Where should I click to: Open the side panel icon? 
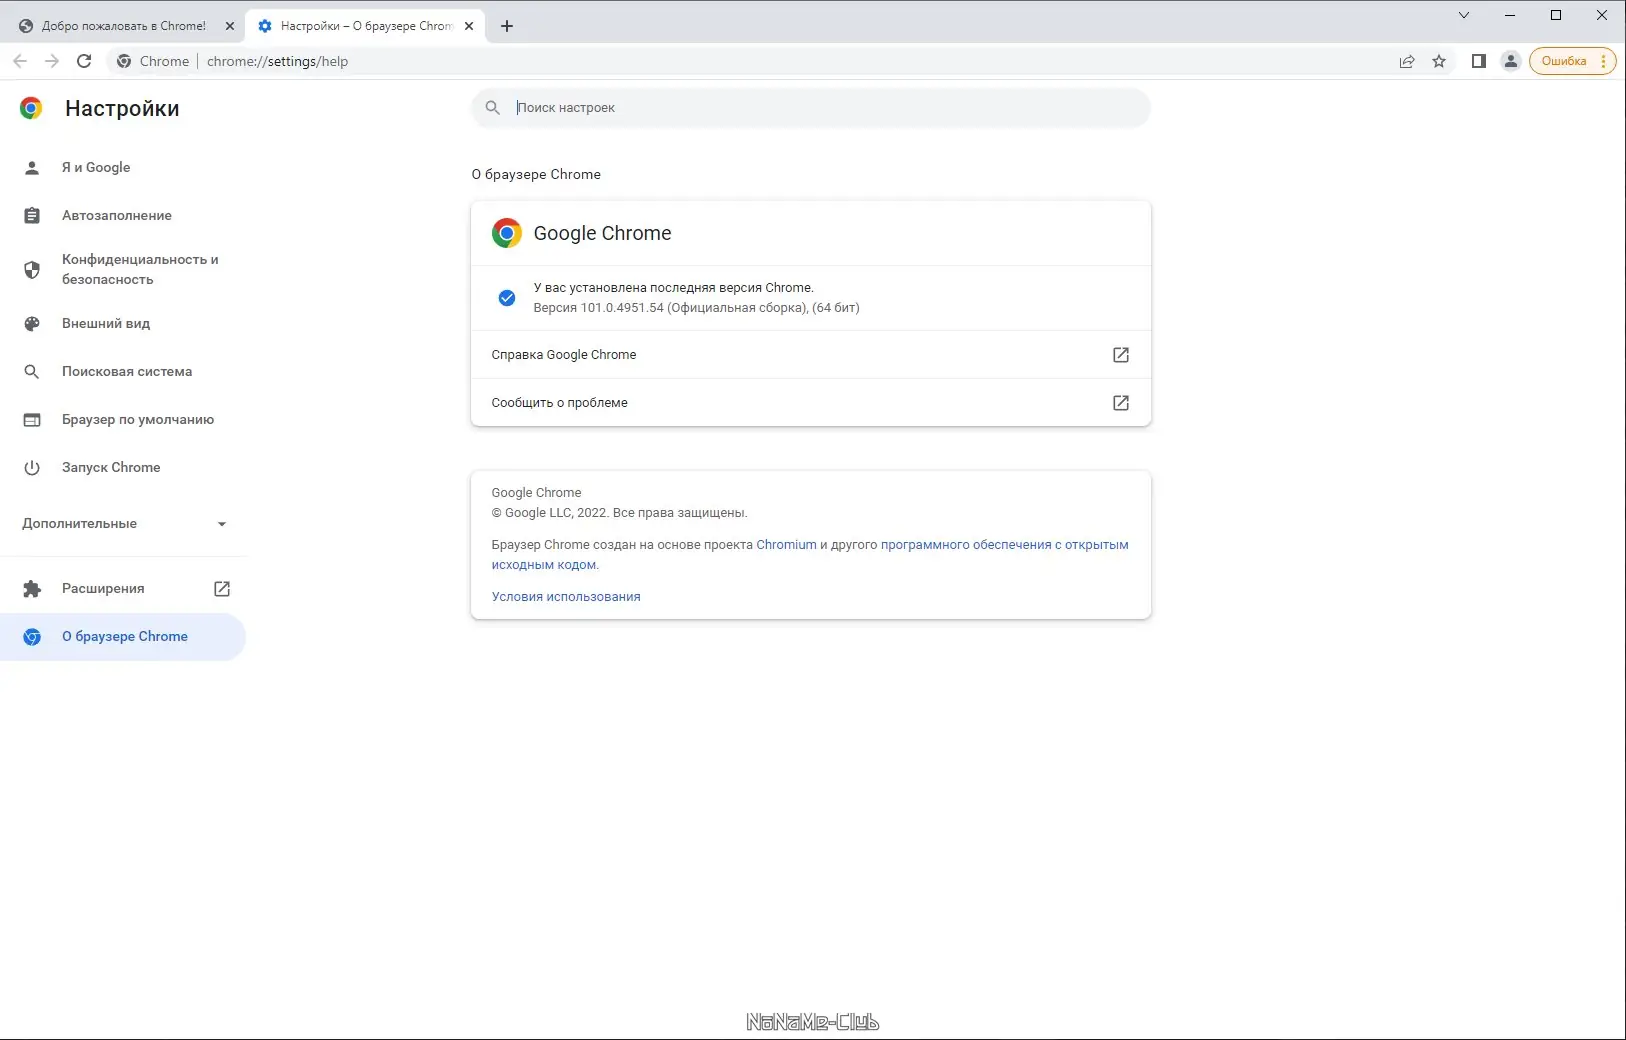click(x=1478, y=61)
